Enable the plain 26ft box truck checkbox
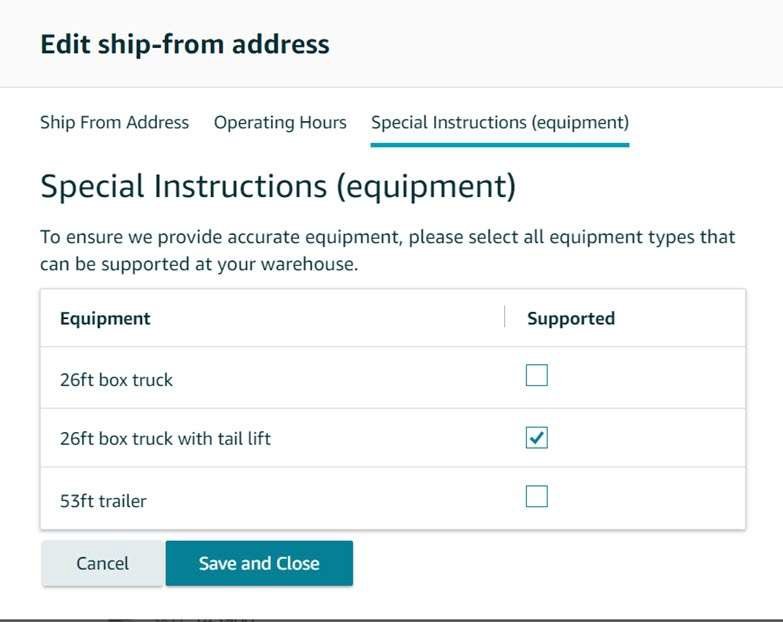This screenshot has height=622, width=783. 537,376
